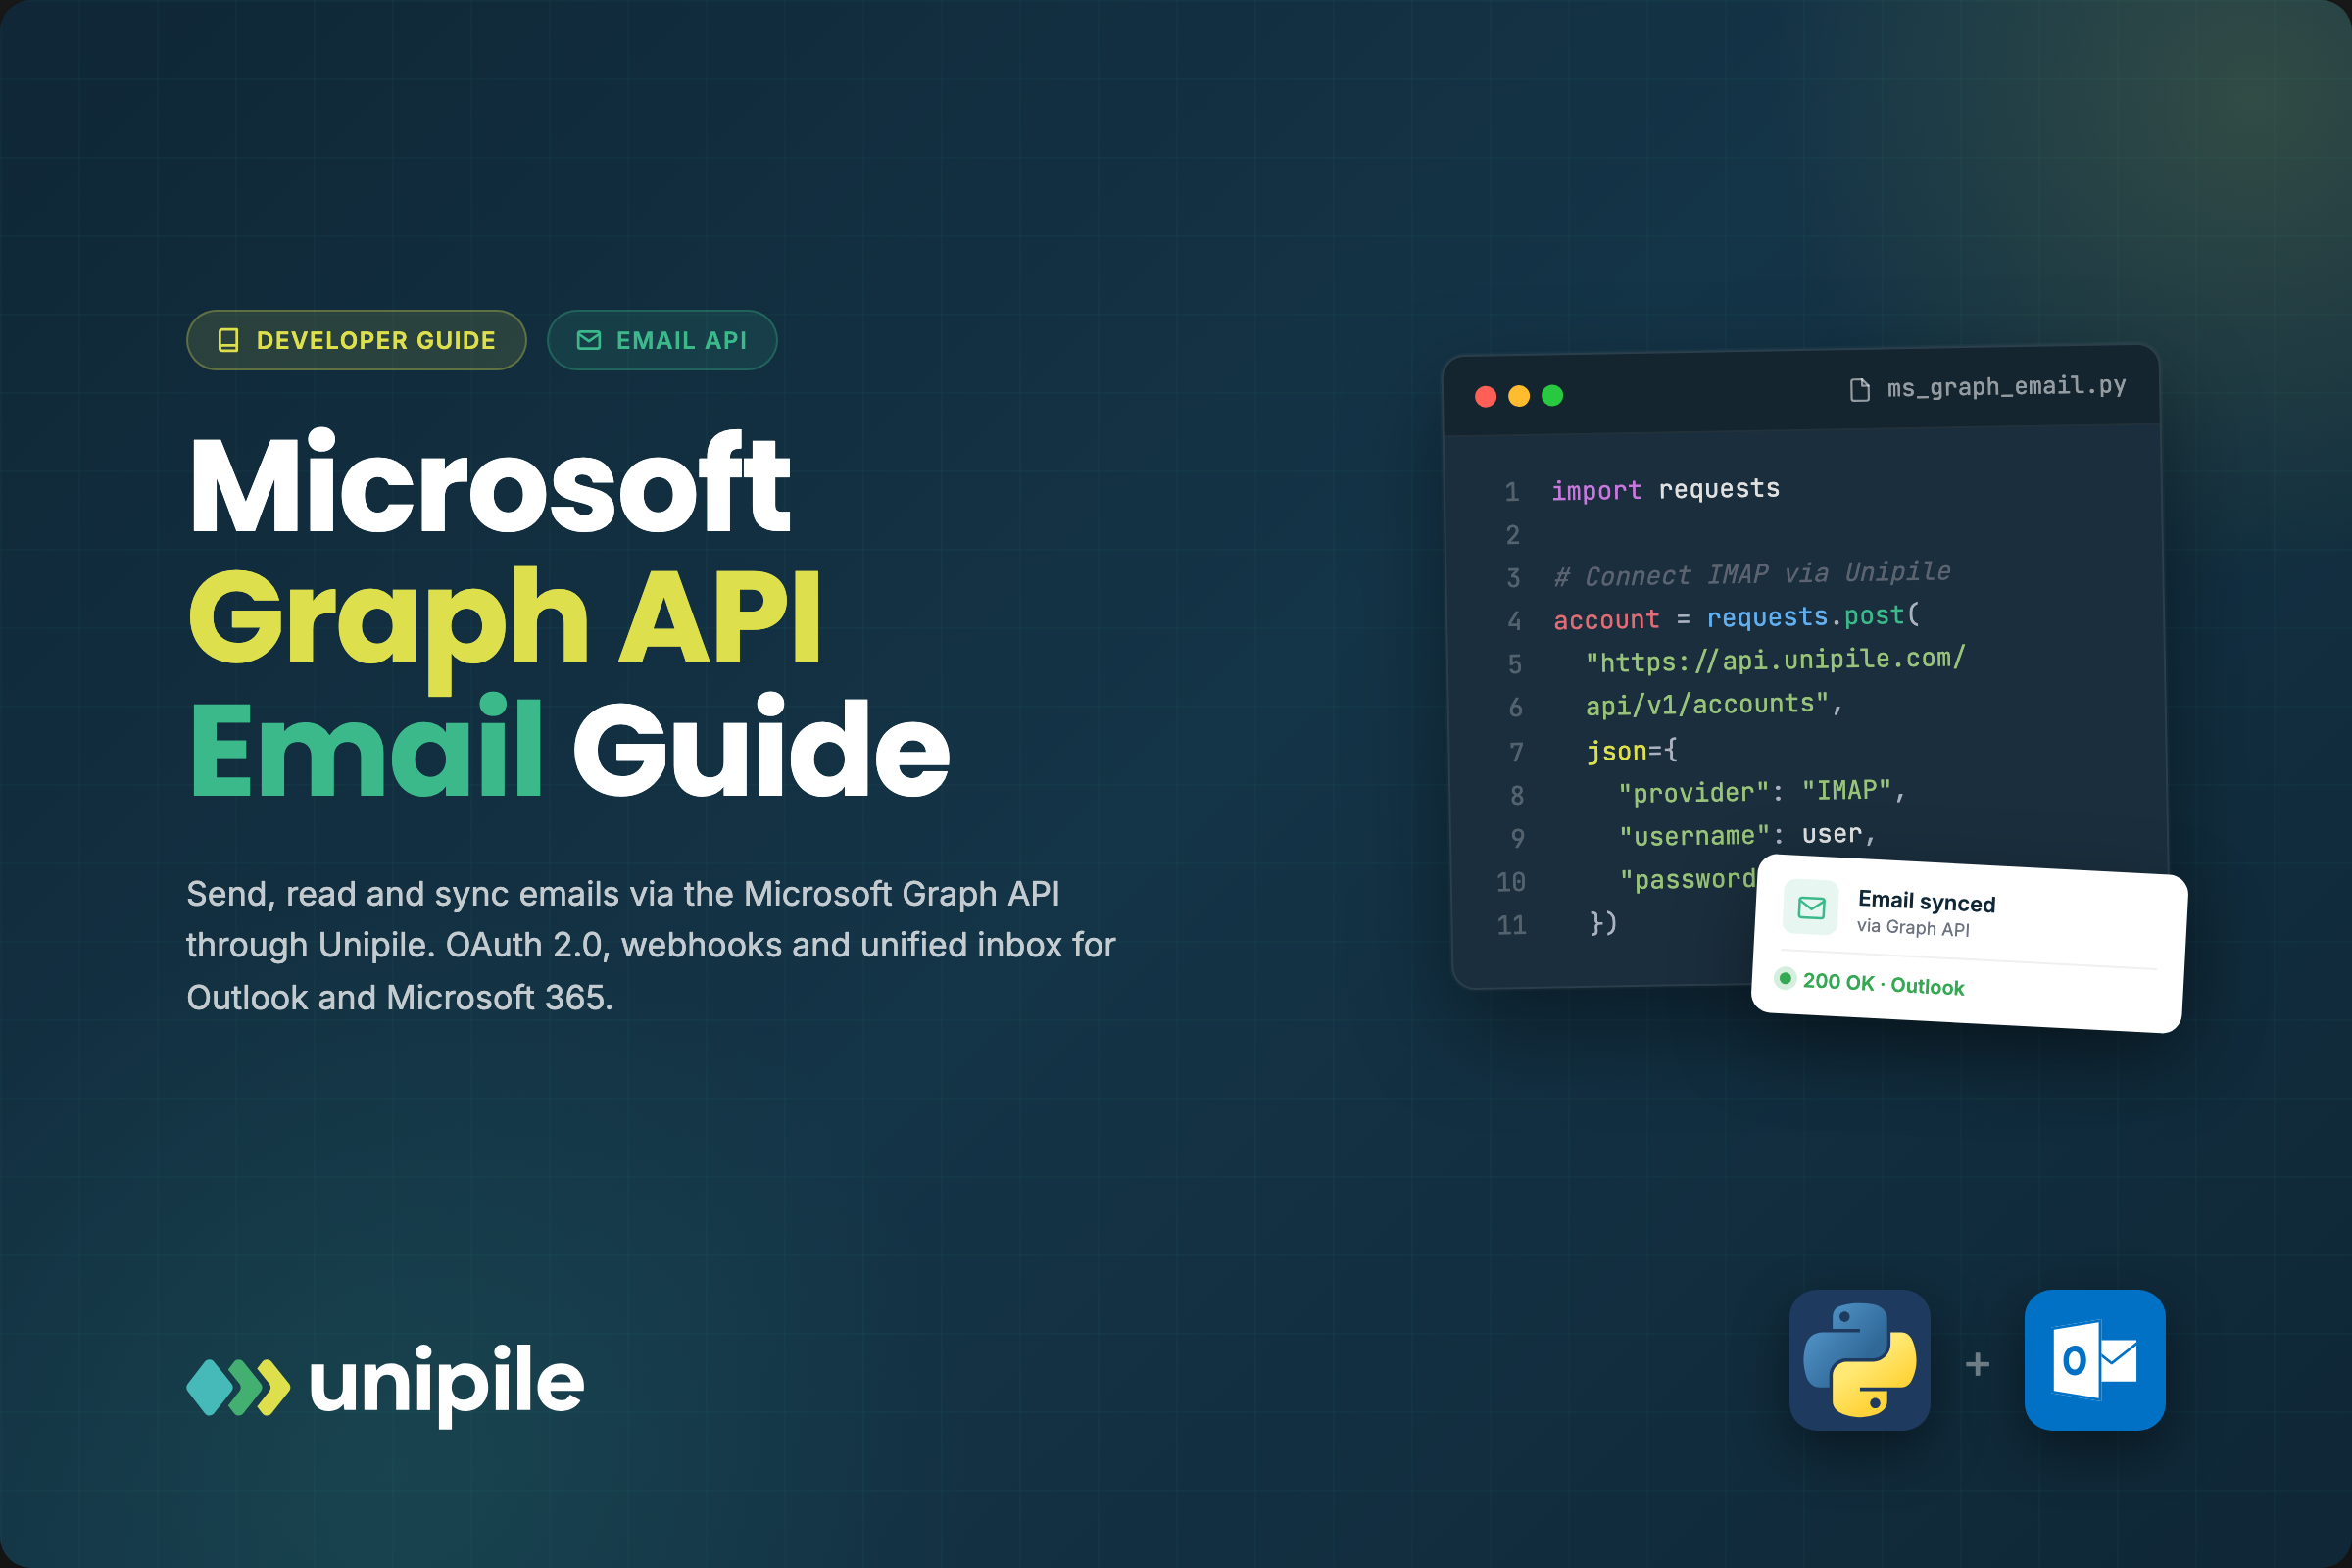Click the '"password' code line
Image resolution: width=2352 pixels, height=1568 pixels.
1687,879
